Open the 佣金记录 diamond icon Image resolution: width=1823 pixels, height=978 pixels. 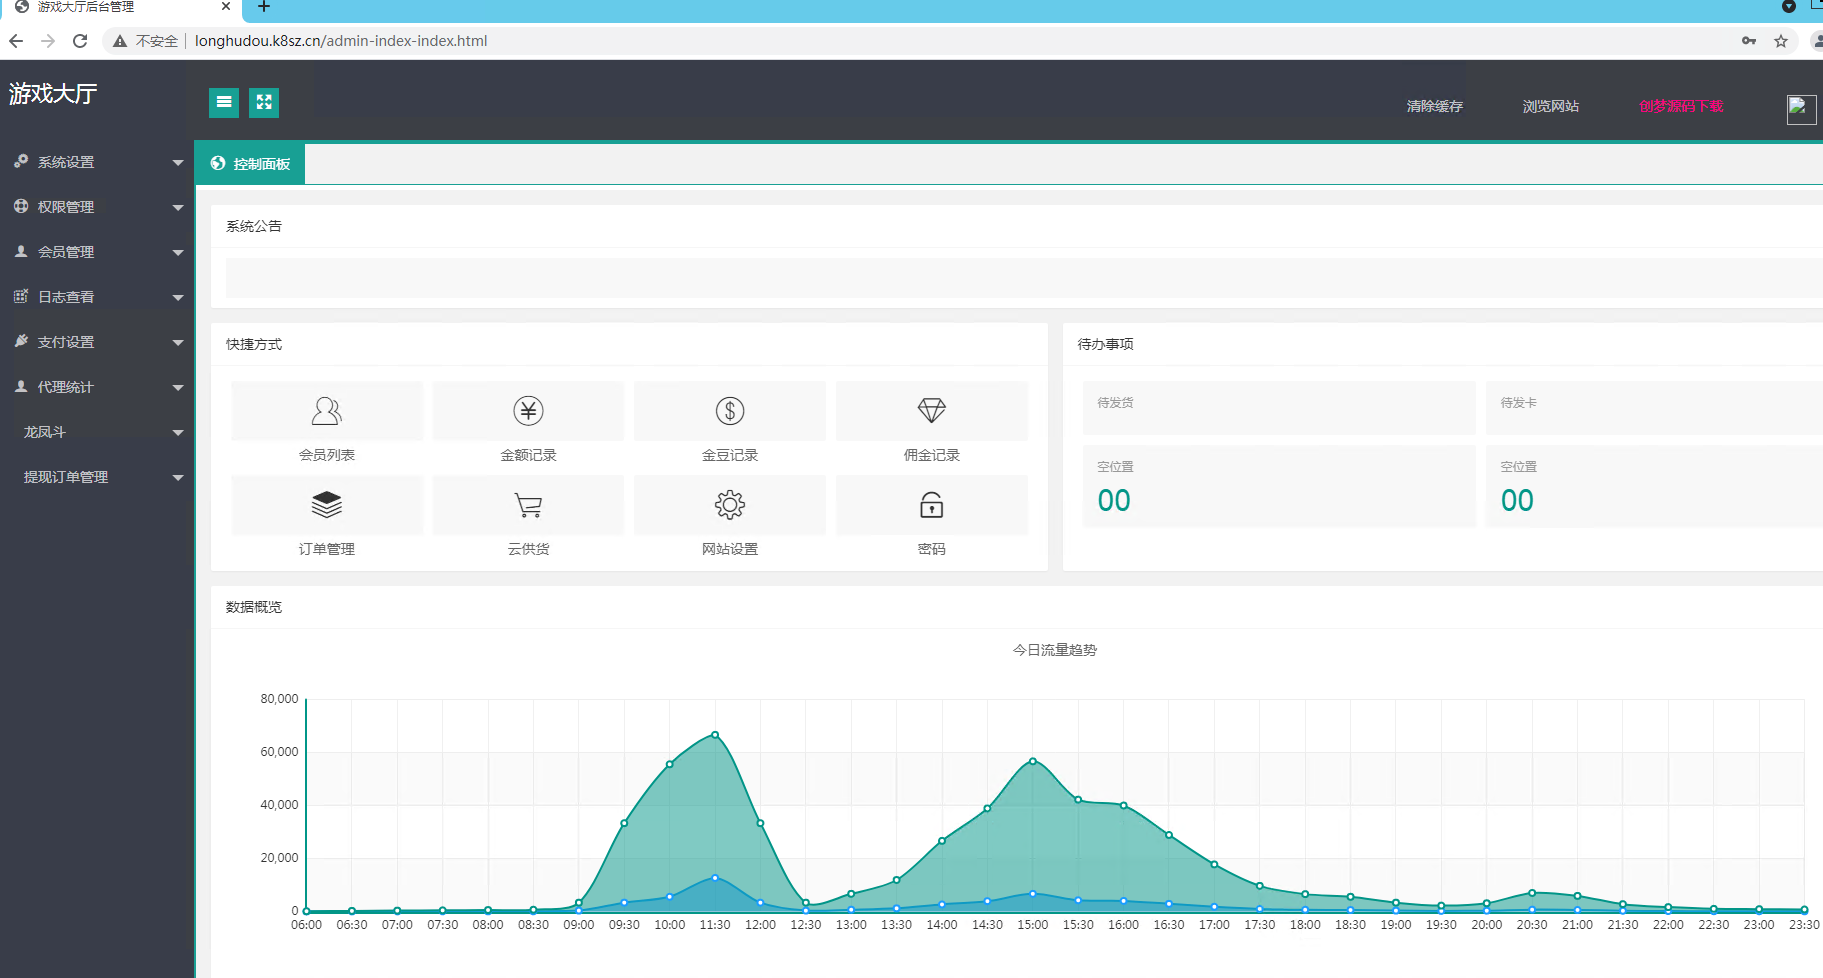pos(931,411)
